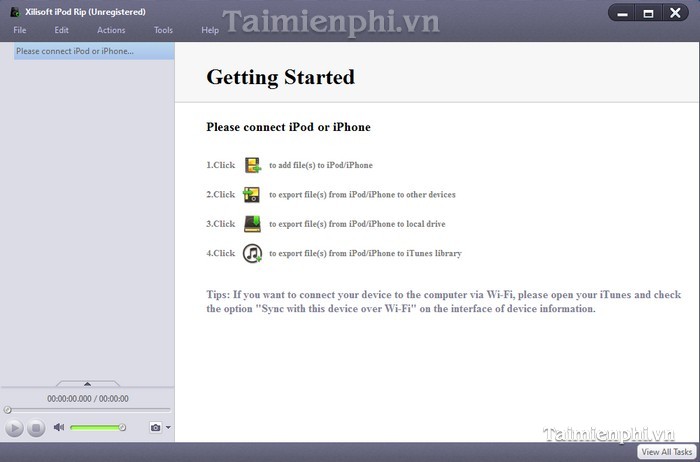Click the playback seek bar handle

[x=8, y=410]
